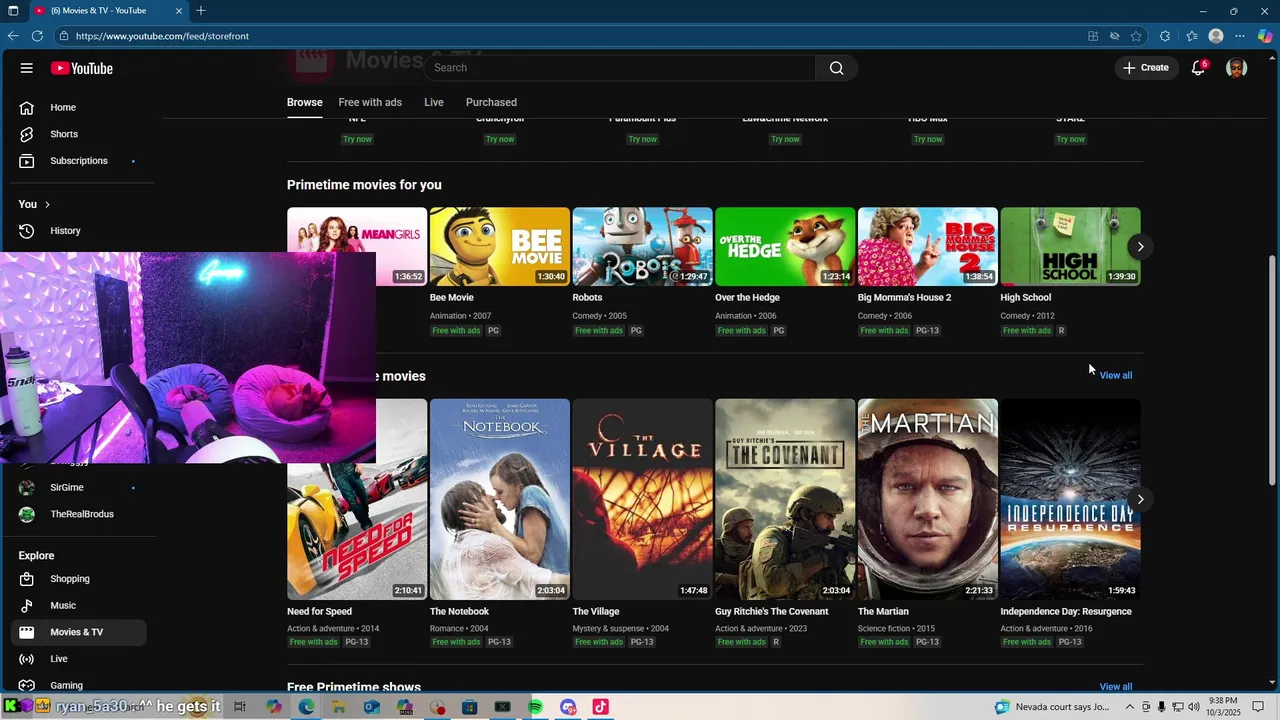Image resolution: width=1280 pixels, height=720 pixels.
Task: Show next Primetime movies with arrow
Action: (x=1140, y=246)
